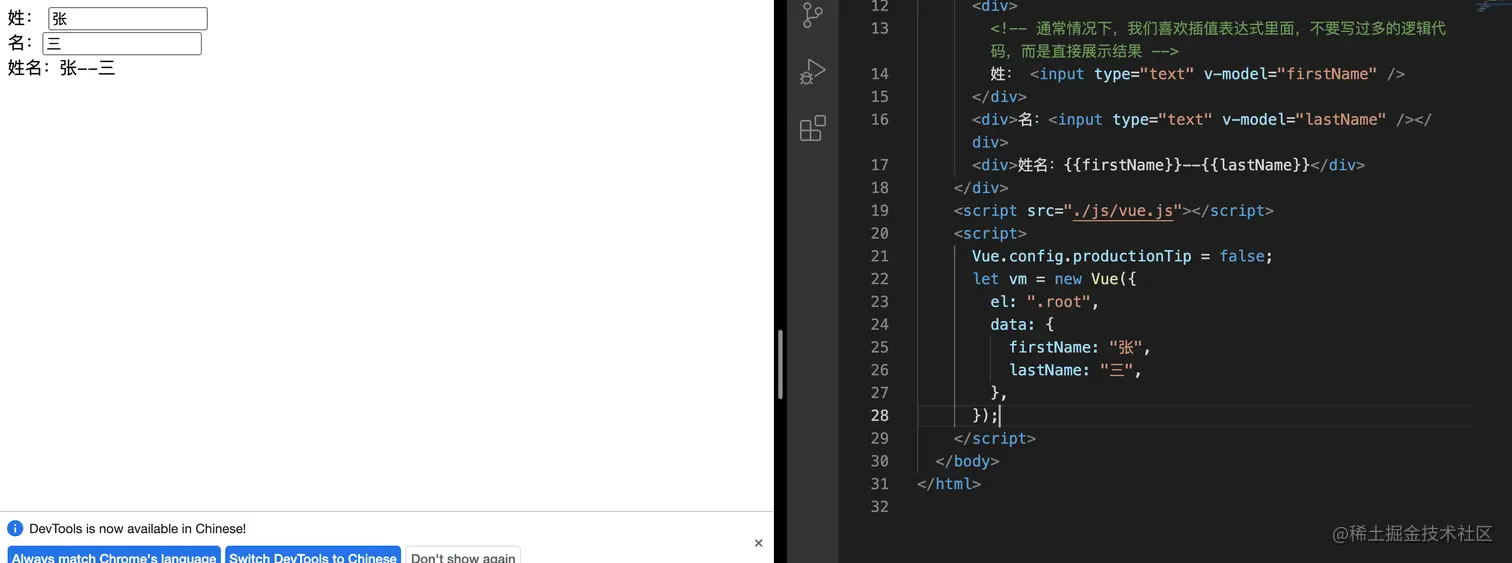Click line number 28 in editor gutter
Viewport: 1512px width, 563px height.
click(879, 415)
